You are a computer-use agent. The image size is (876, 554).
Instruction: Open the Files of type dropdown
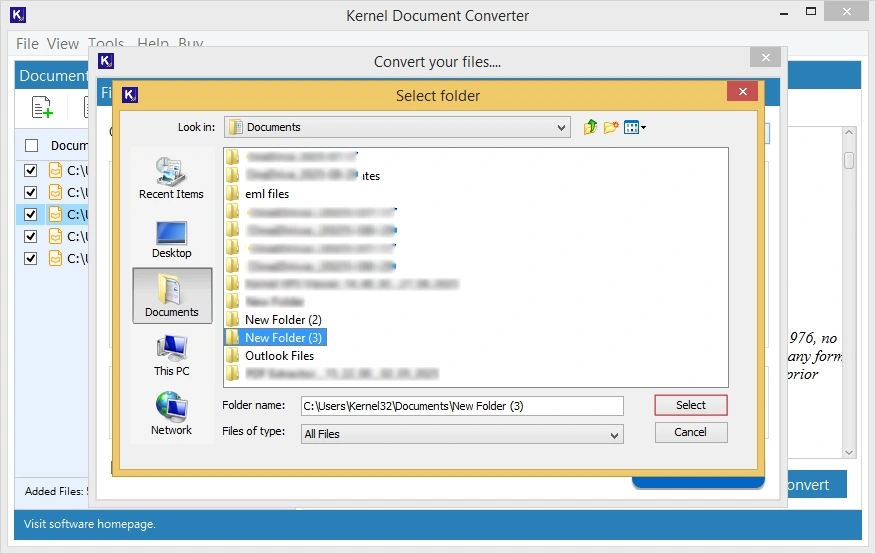click(x=614, y=434)
